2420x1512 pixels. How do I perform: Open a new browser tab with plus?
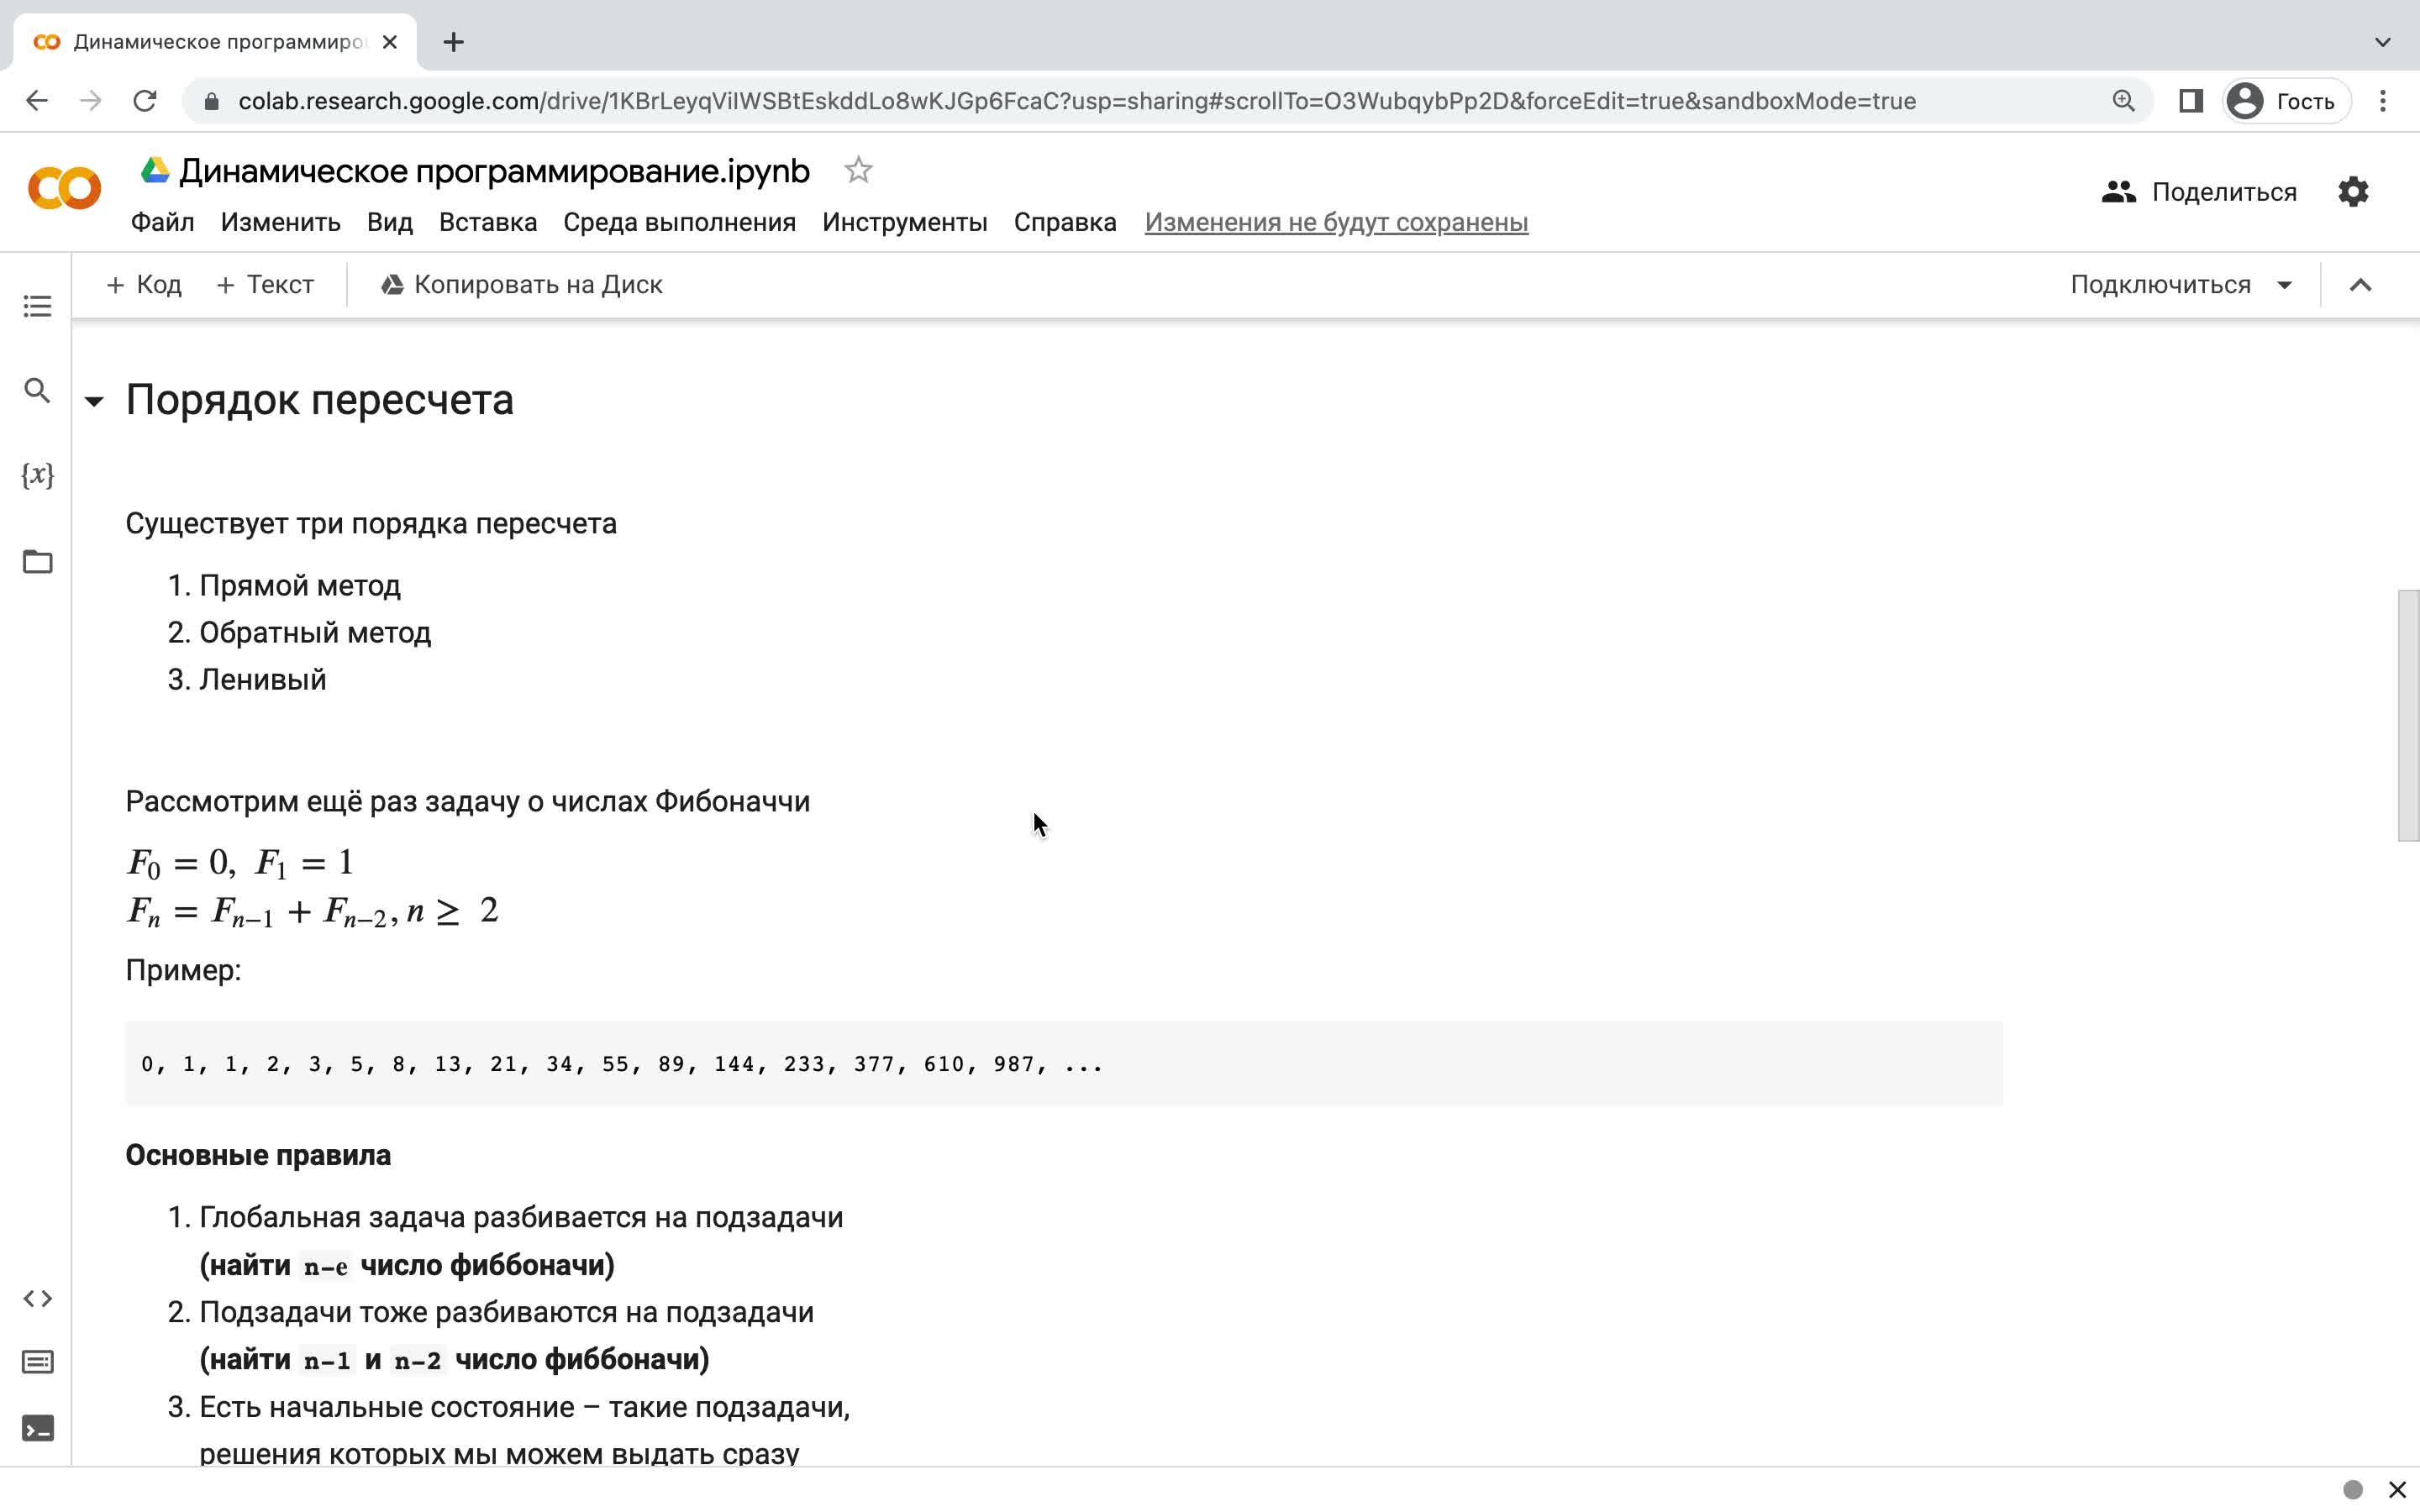point(453,42)
